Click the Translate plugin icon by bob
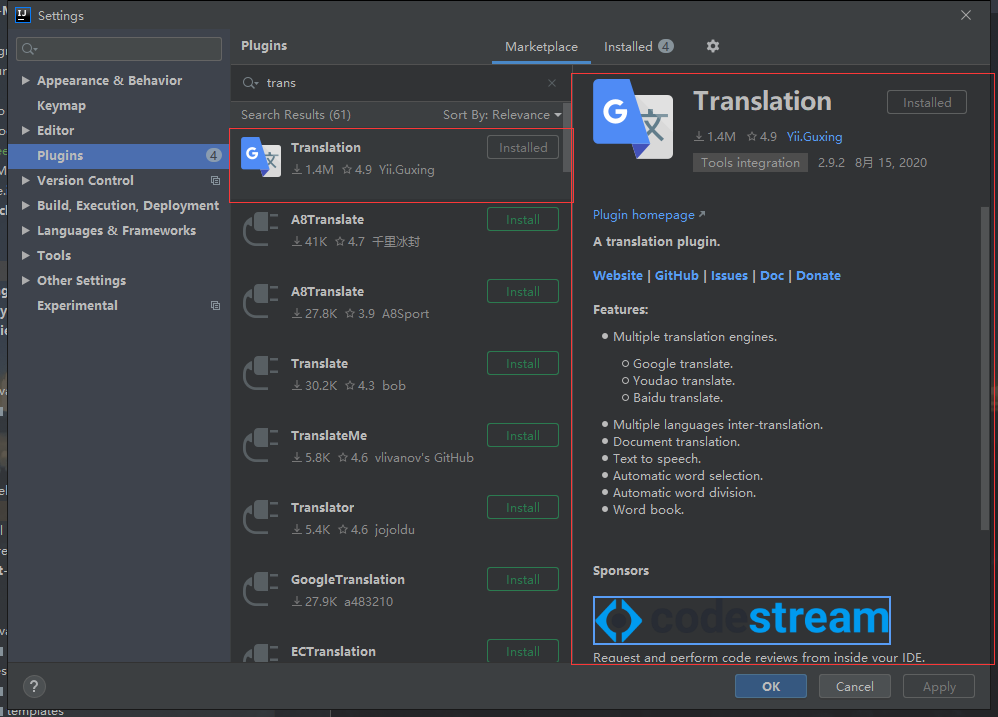This screenshot has width=998, height=717. [x=261, y=373]
